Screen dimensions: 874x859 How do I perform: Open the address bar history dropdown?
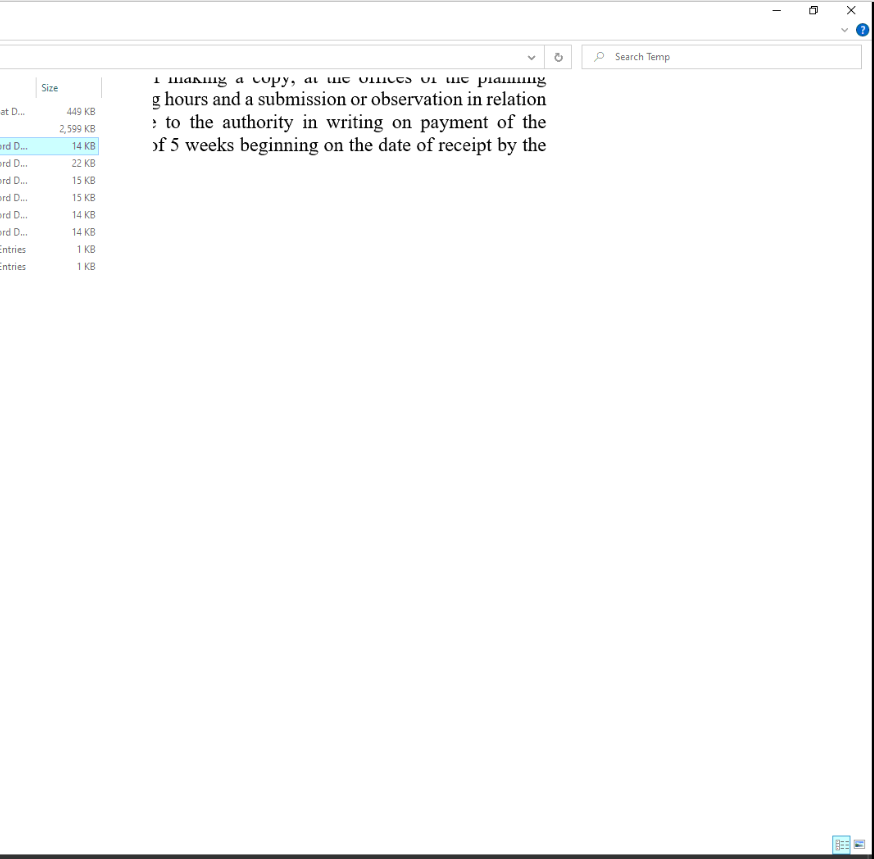pos(531,56)
